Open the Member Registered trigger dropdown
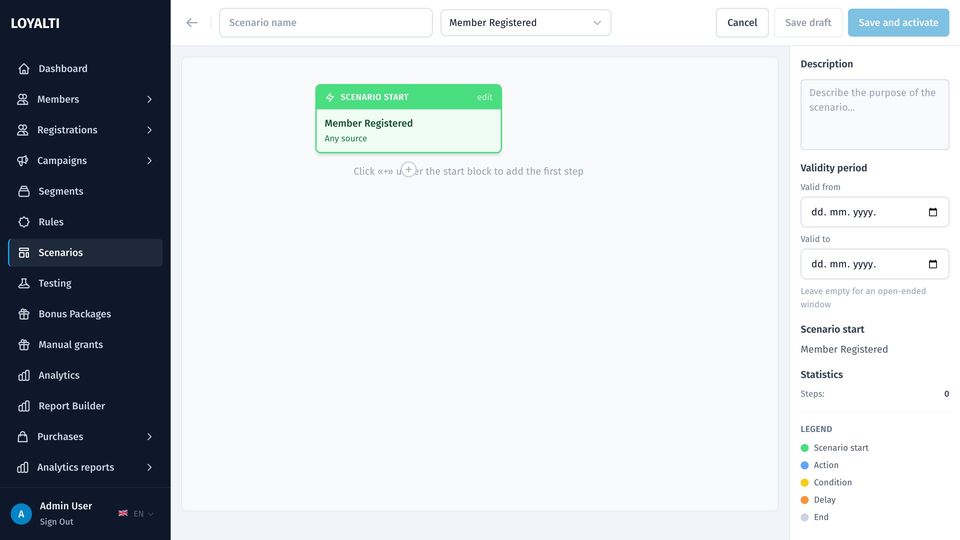The height and width of the screenshot is (540, 960). coord(525,23)
